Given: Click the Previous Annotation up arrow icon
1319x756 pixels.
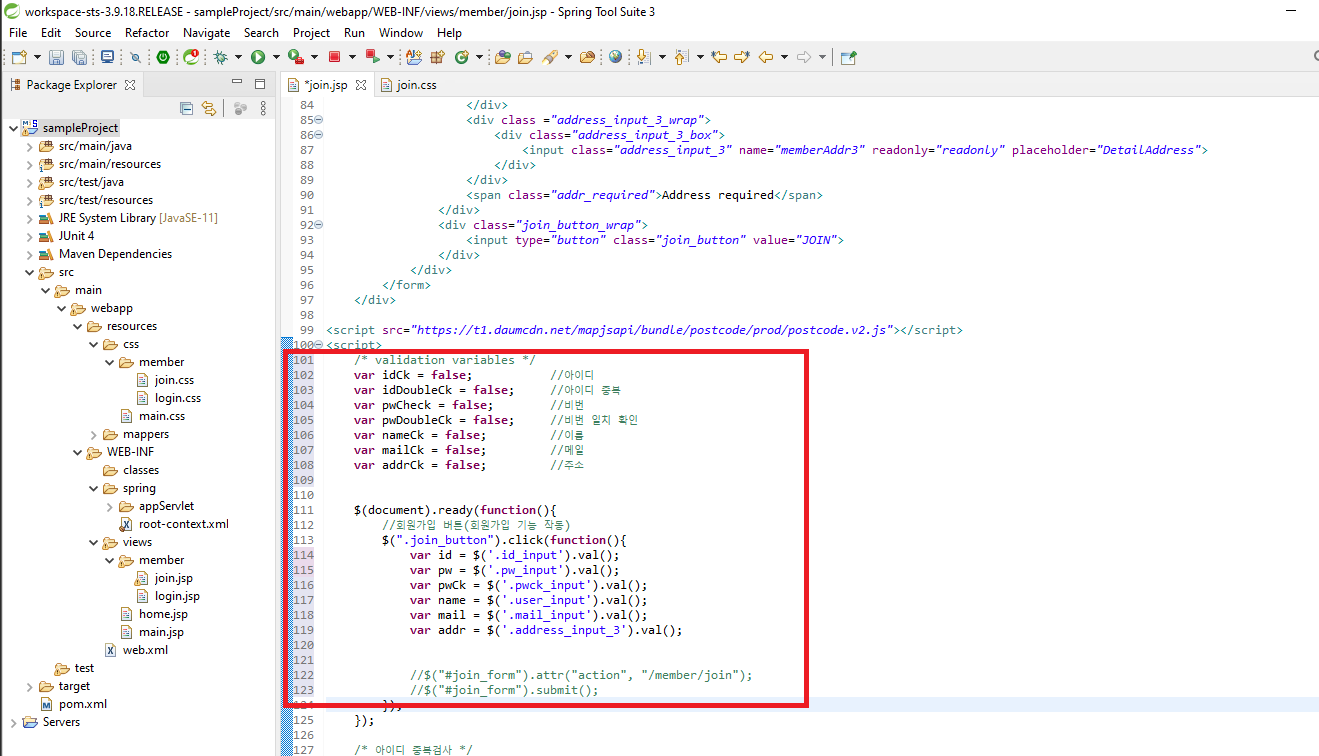Looking at the screenshot, I should (680, 57).
